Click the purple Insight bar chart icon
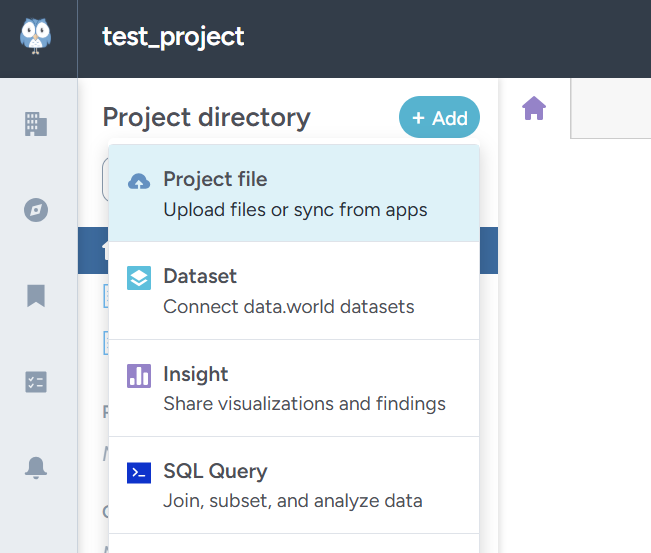The image size is (651, 553). coord(139,376)
